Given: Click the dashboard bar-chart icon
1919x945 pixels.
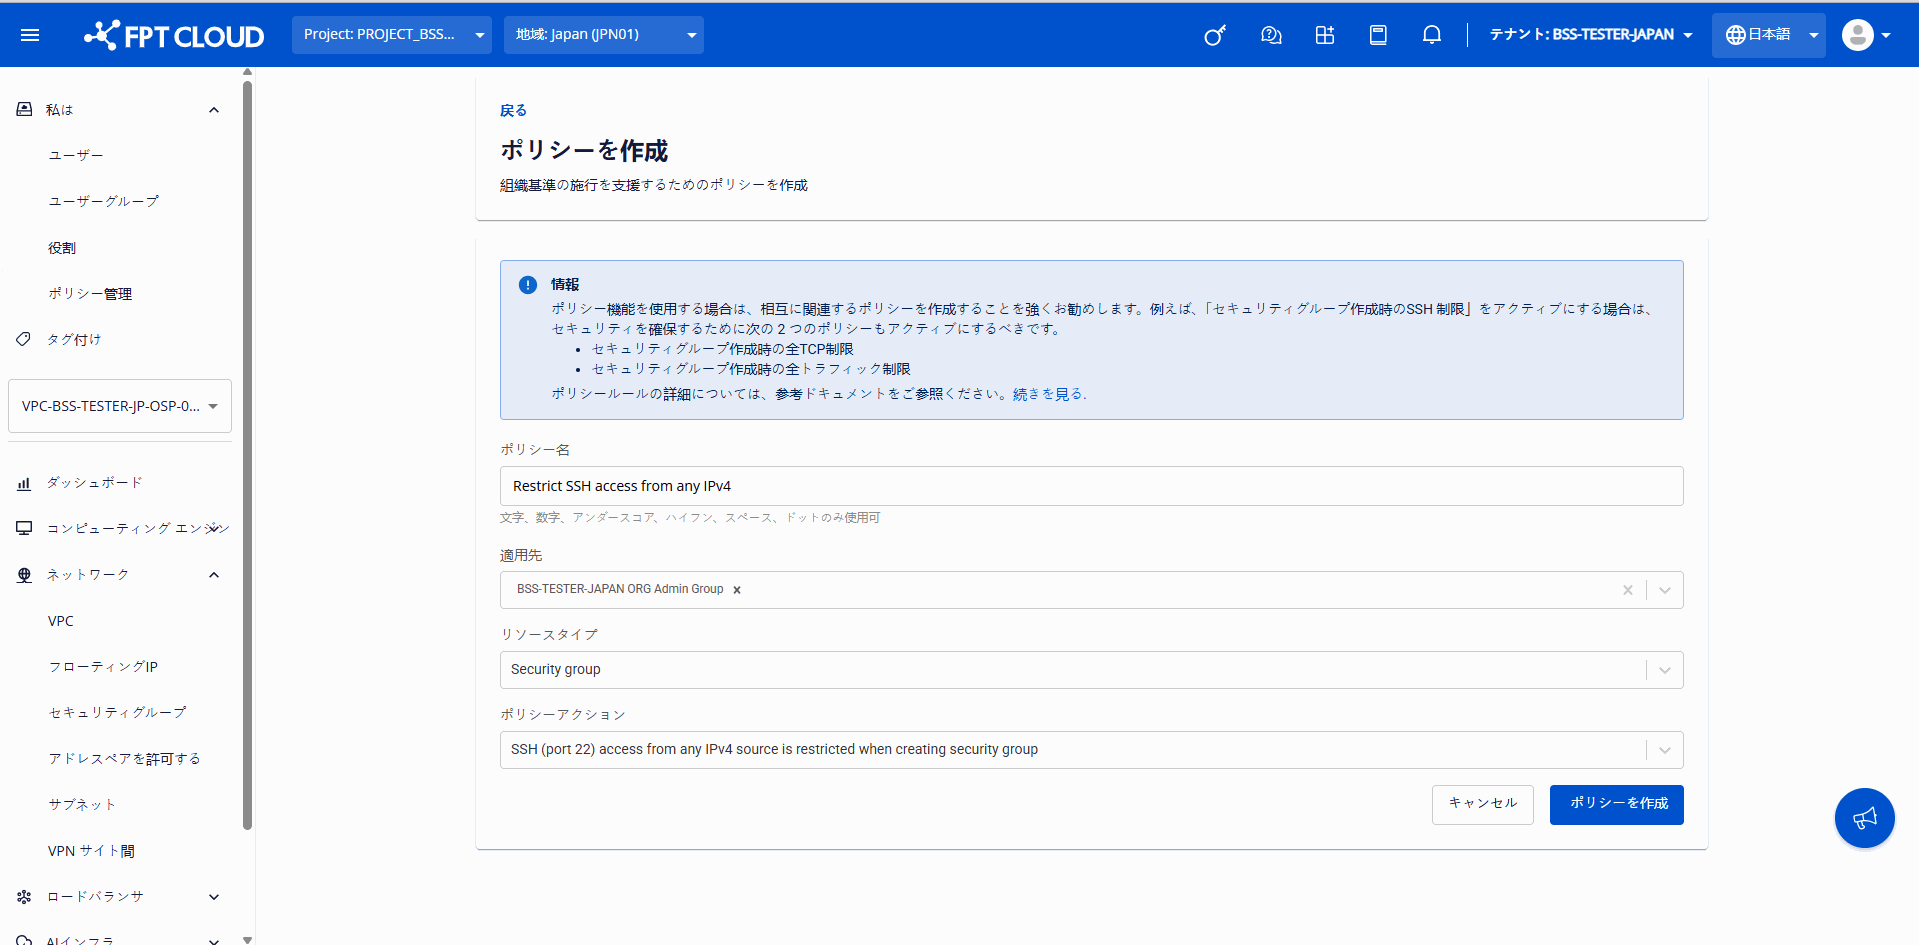Looking at the screenshot, I should point(24,484).
